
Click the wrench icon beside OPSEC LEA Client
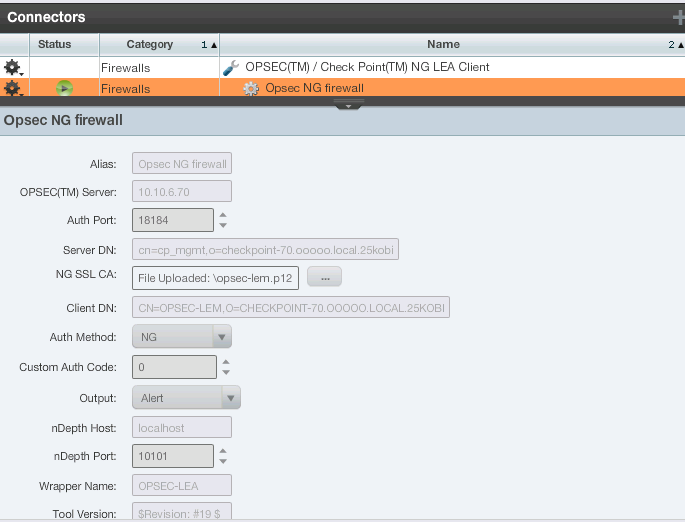click(x=231, y=68)
